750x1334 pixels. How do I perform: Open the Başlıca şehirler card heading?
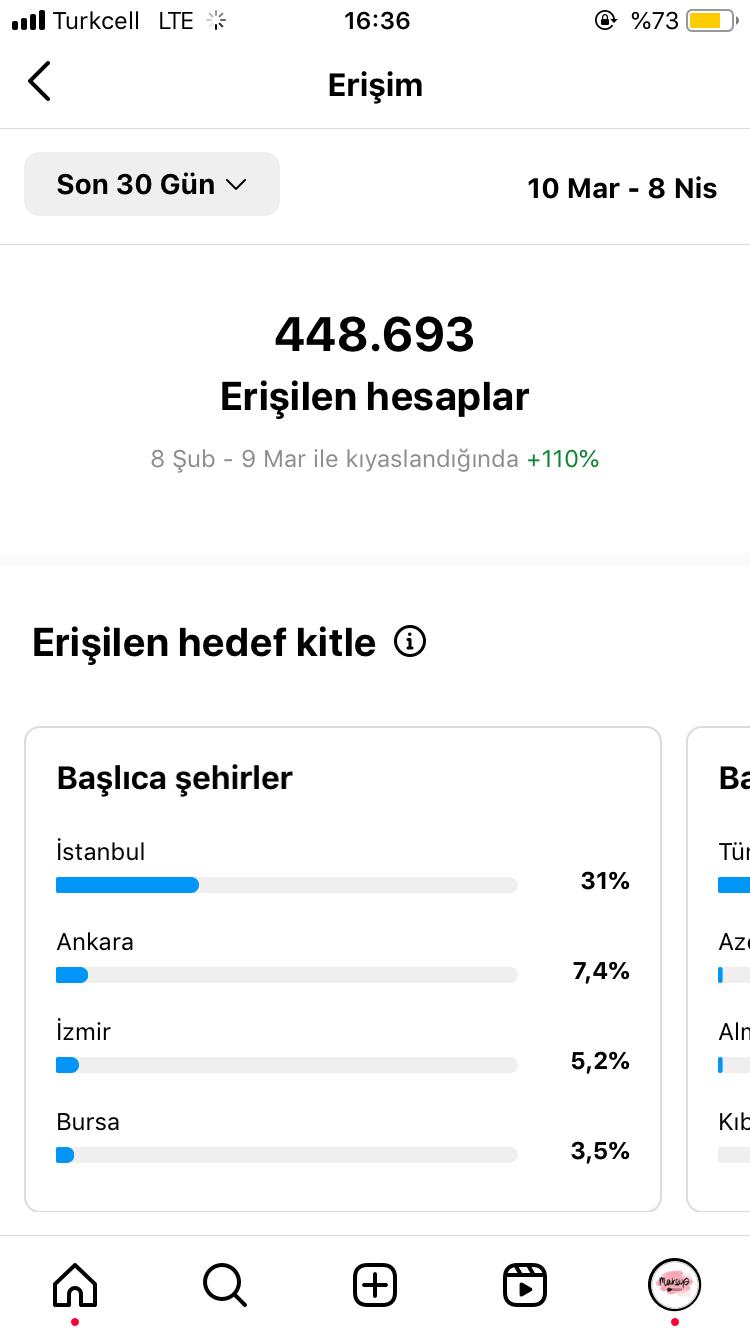point(175,778)
